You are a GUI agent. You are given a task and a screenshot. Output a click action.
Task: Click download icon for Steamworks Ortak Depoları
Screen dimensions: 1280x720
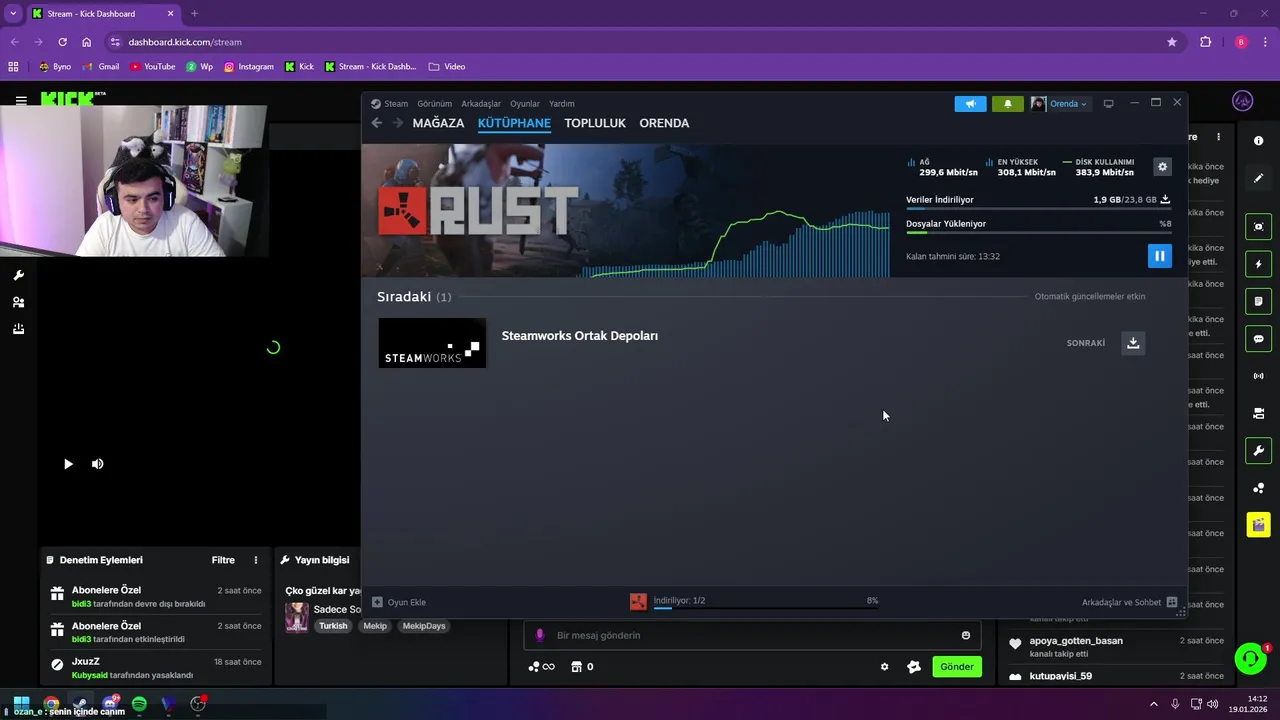[x=1133, y=343]
